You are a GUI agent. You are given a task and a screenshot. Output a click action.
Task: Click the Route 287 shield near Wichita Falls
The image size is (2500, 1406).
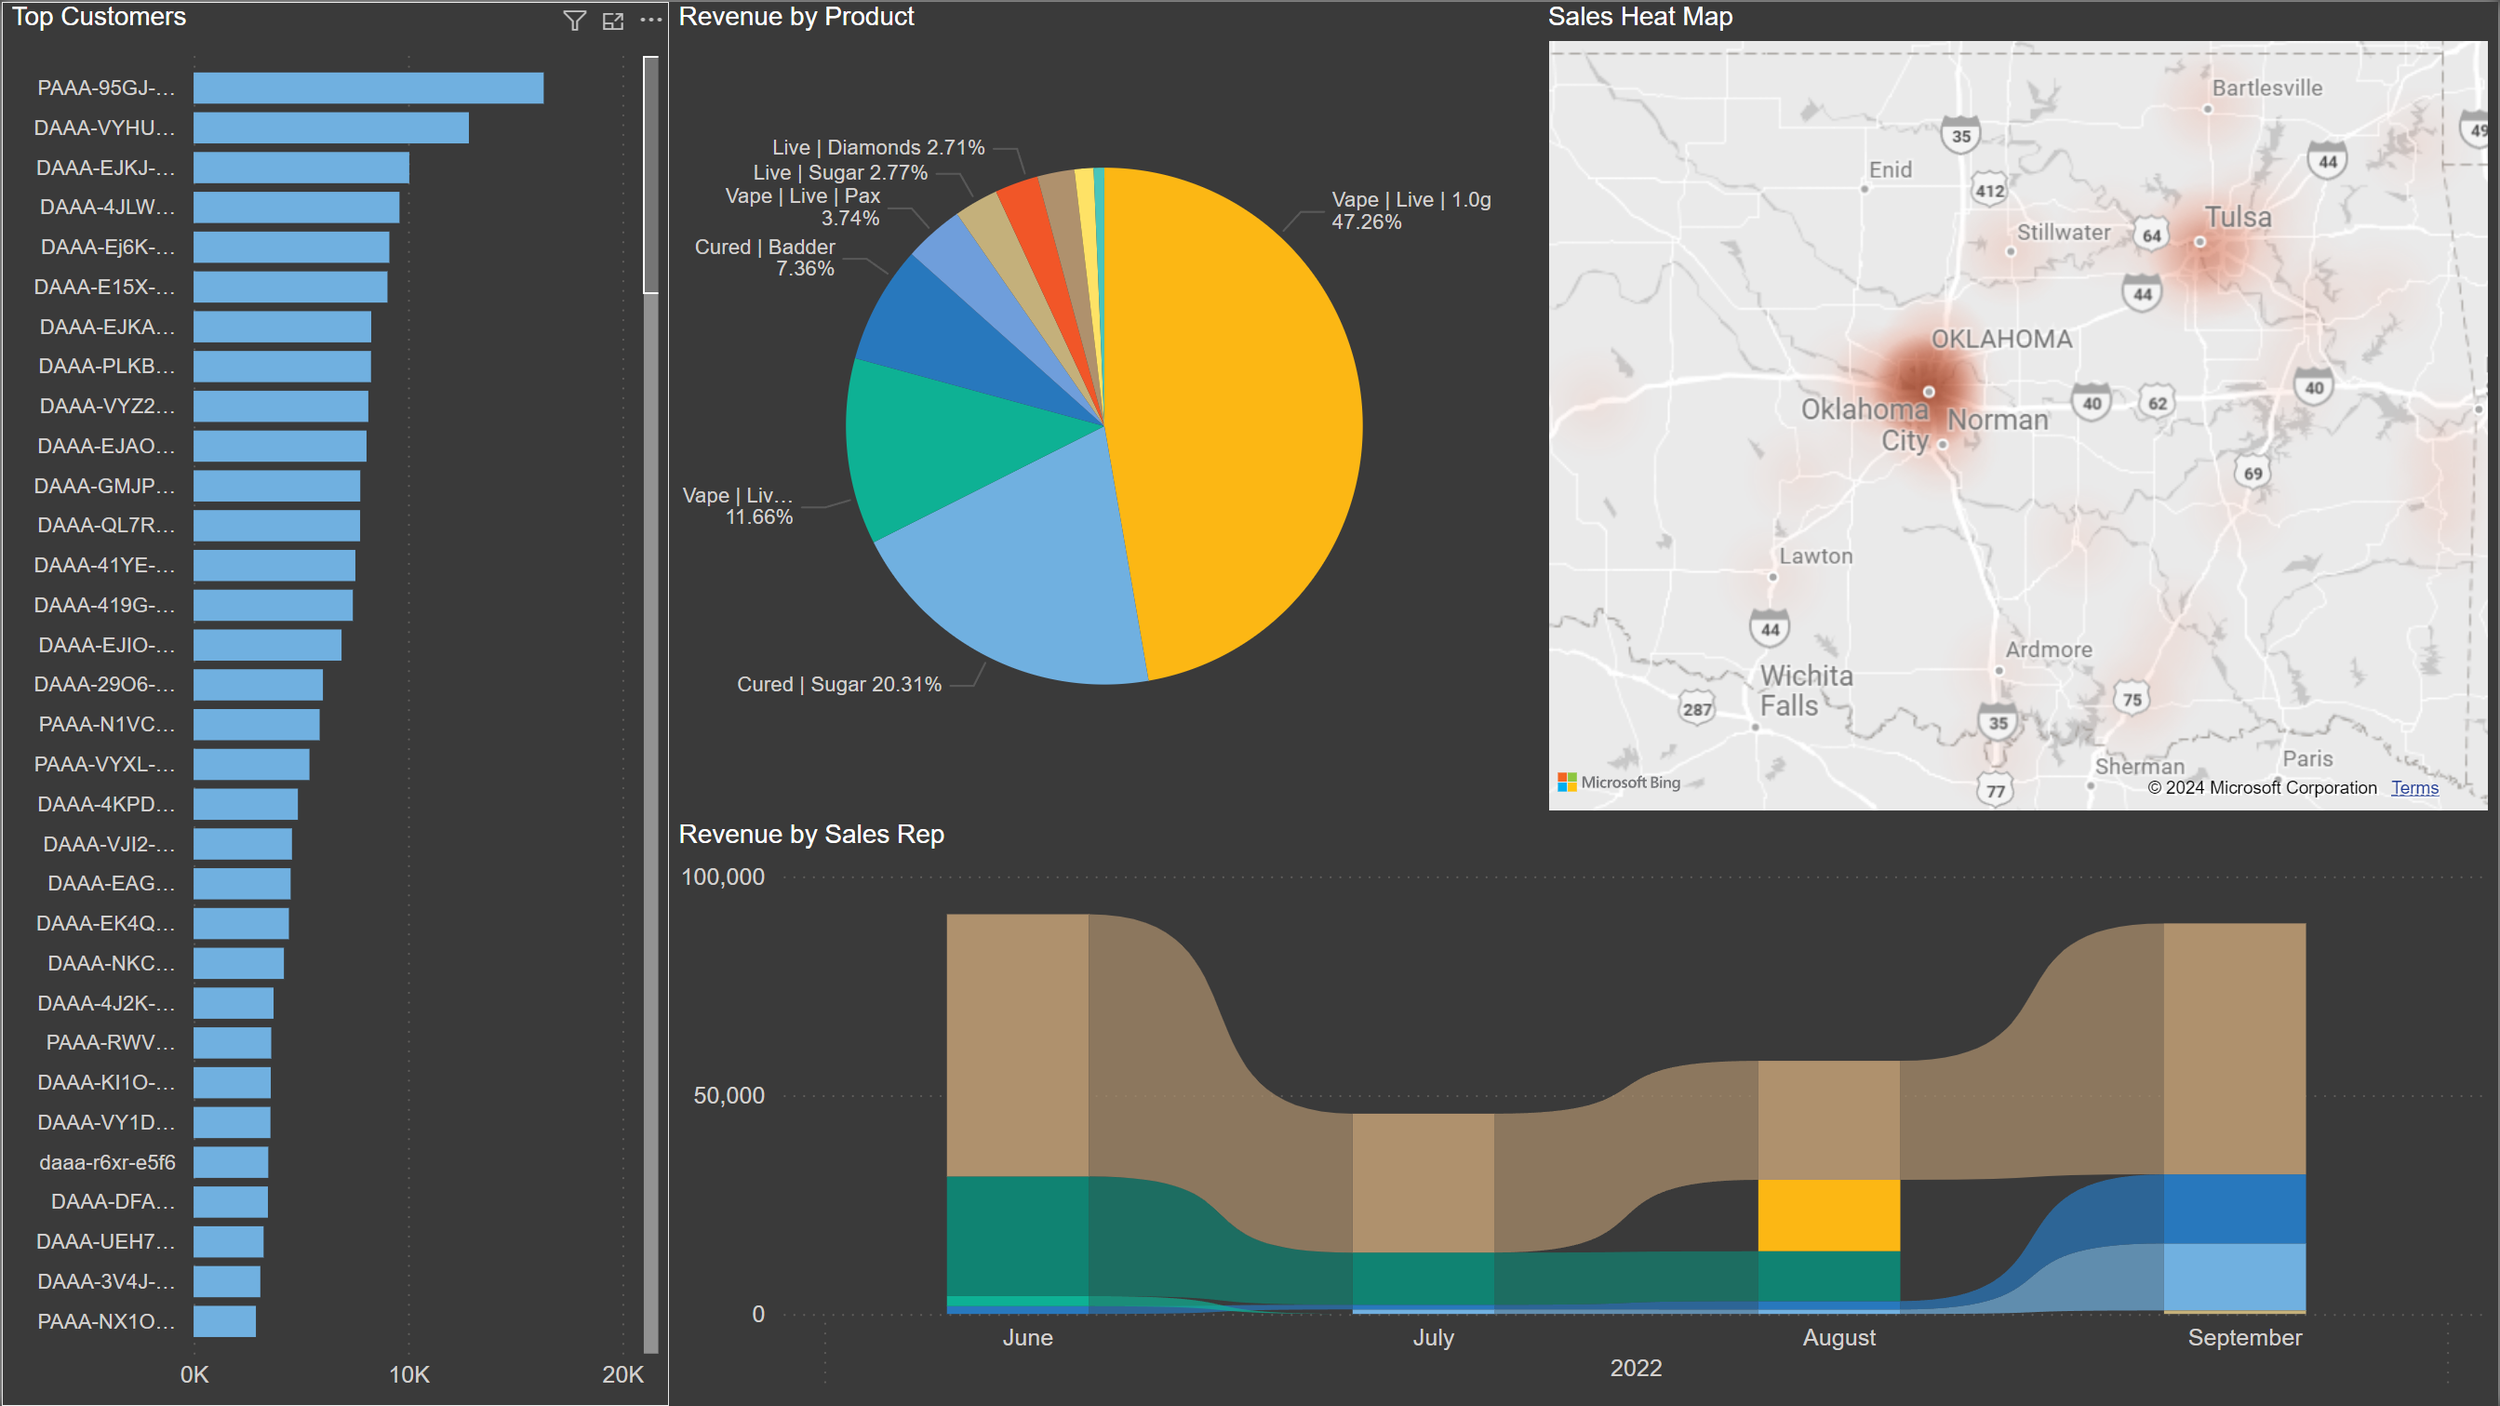tap(1696, 709)
